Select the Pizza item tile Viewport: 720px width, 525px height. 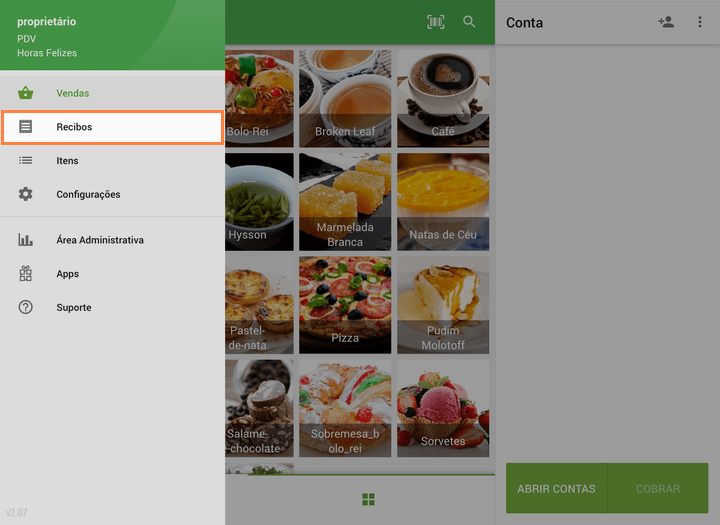pos(345,305)
